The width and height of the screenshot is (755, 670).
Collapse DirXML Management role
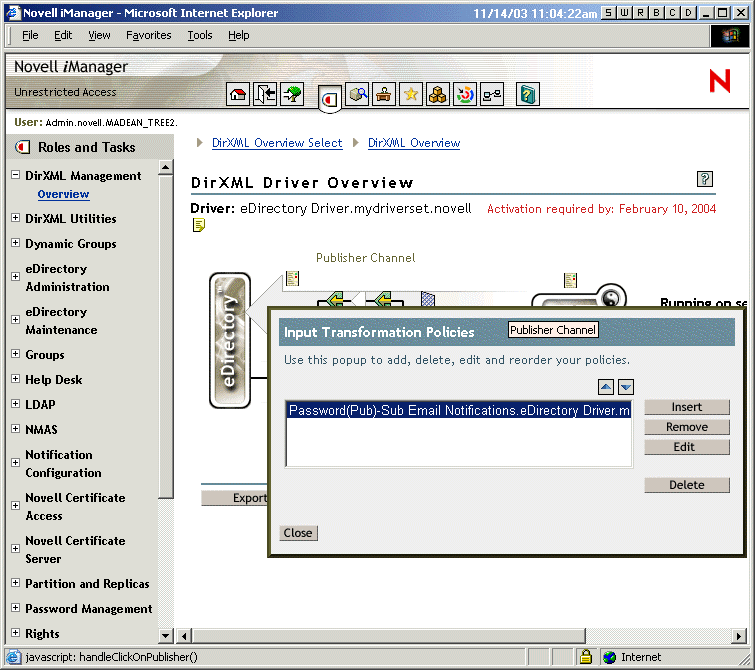coord(15,175)
